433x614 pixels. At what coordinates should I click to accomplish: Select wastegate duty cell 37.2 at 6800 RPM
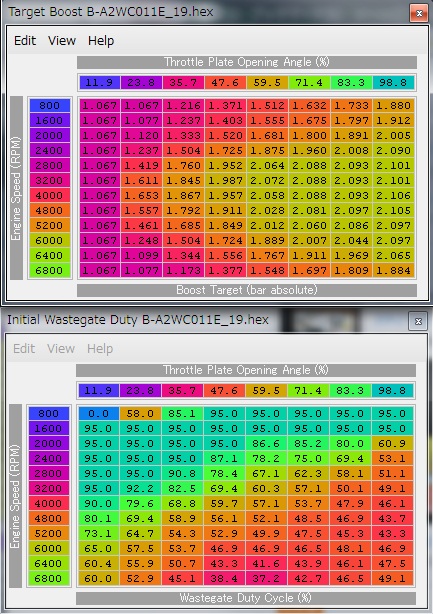[x=266, y=578]
